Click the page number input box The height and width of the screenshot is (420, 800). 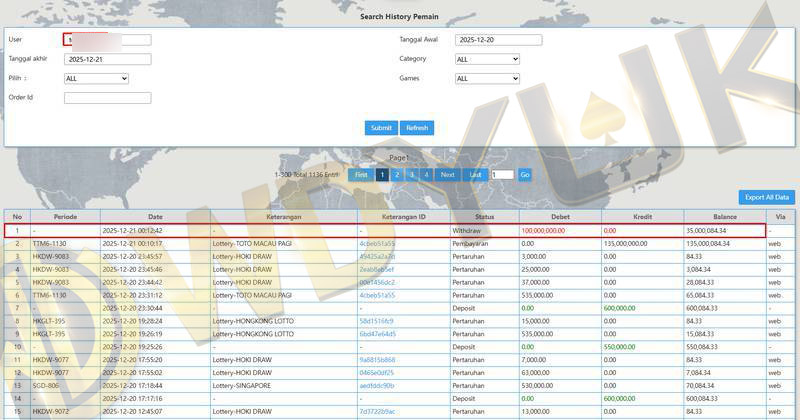coord(502,175)
